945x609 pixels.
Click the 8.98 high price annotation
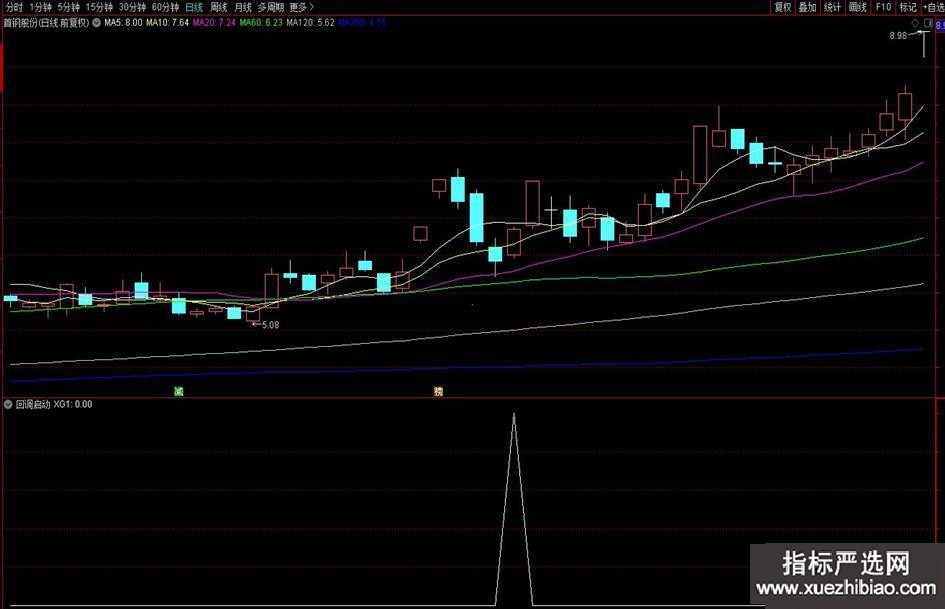coord(898,36)
